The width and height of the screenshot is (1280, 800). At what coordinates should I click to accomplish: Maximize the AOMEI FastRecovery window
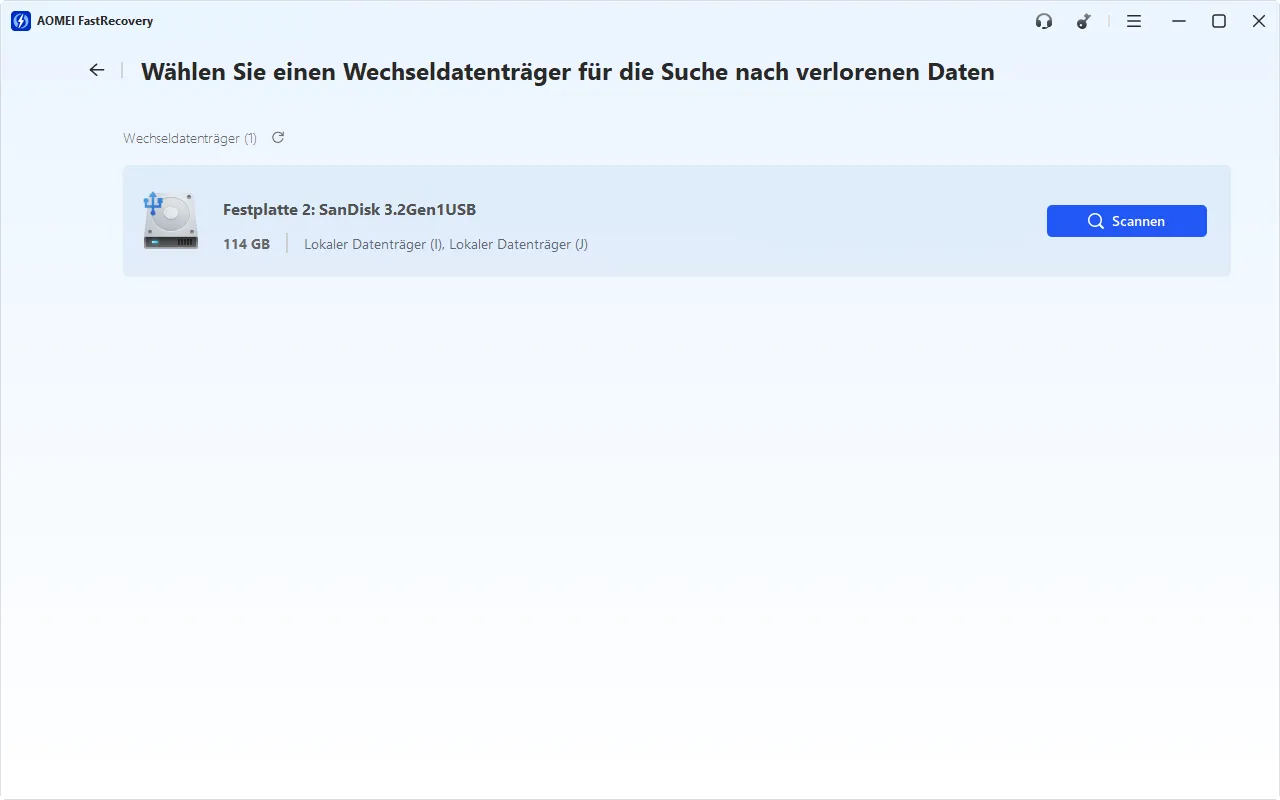1219,21
